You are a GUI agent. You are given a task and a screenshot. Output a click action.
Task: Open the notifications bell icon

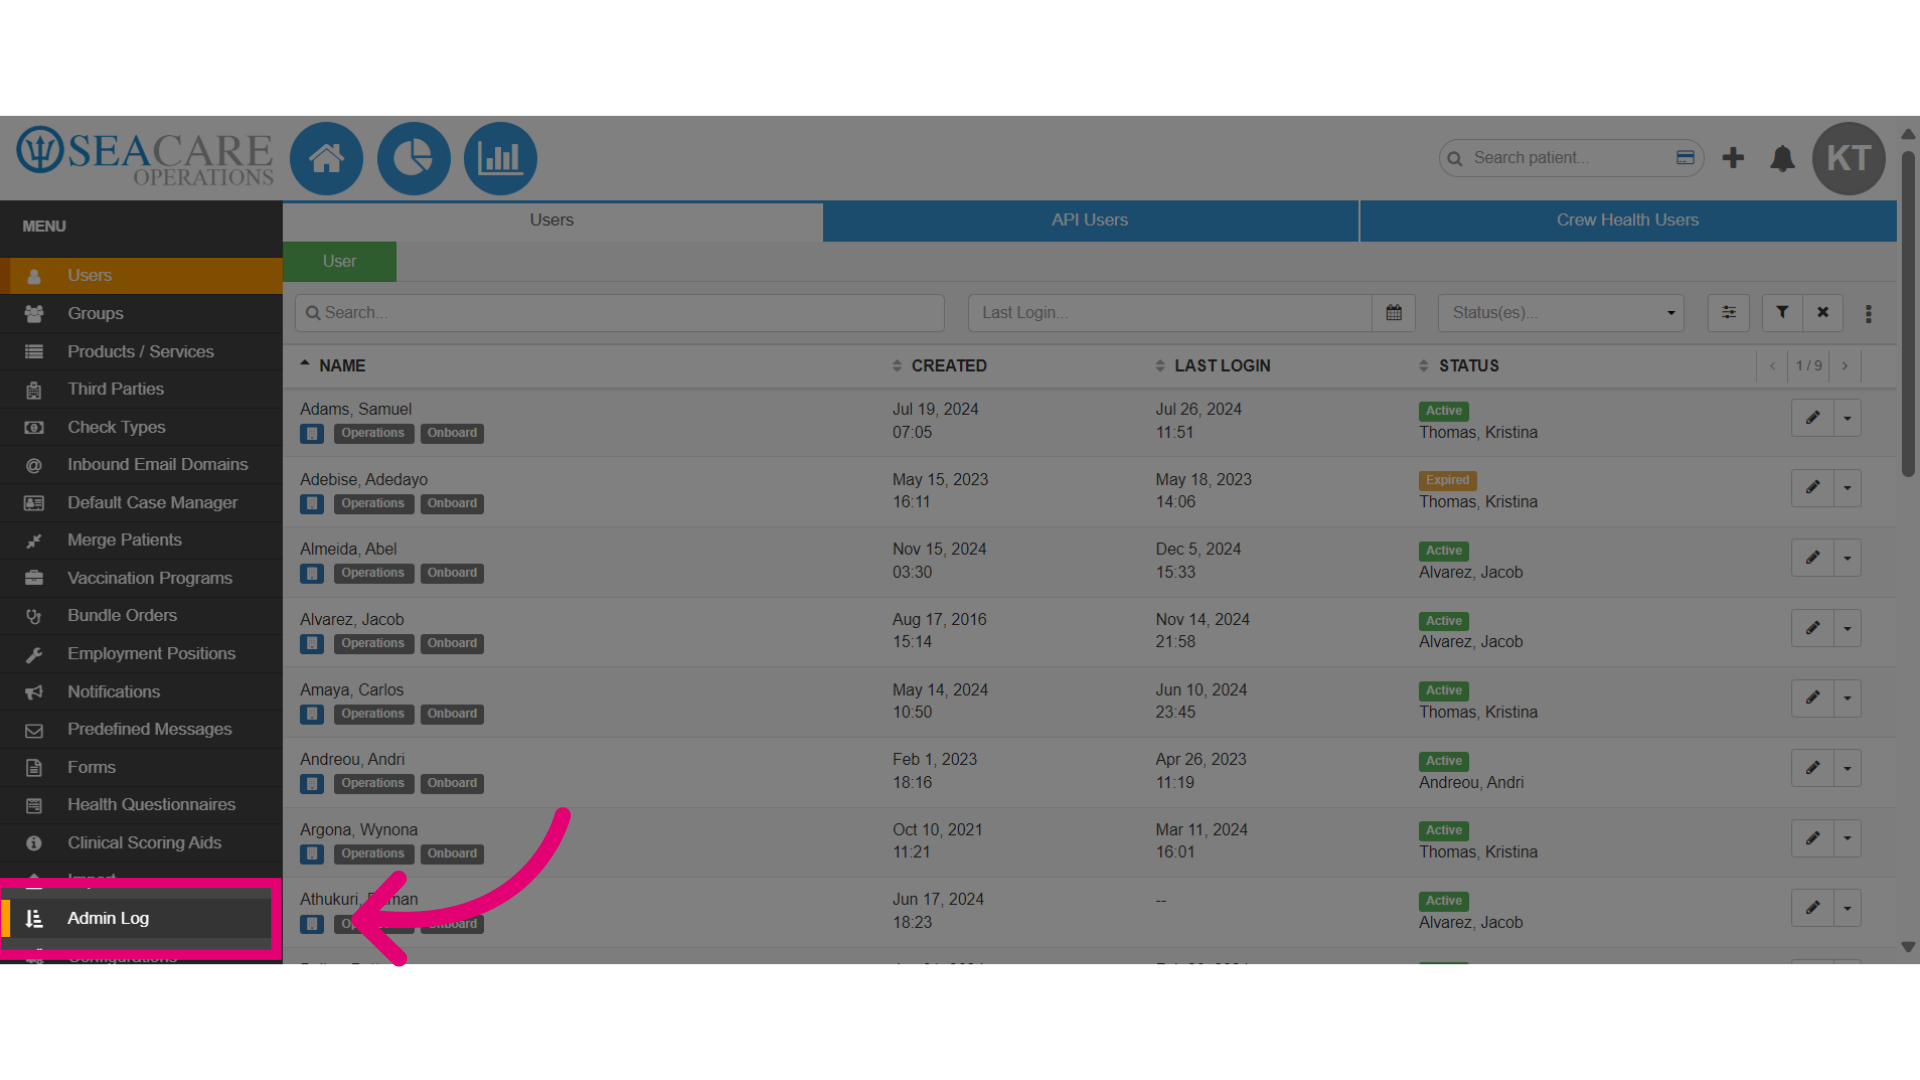point(1782,158)
